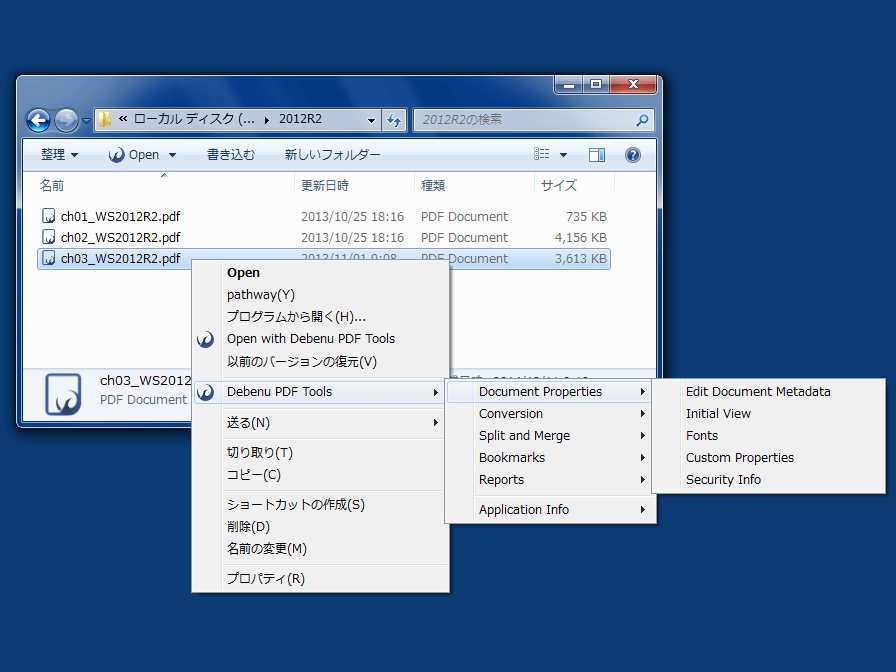Click ch02_WS2012R2.pdf file icon

[x=49, y=237]
